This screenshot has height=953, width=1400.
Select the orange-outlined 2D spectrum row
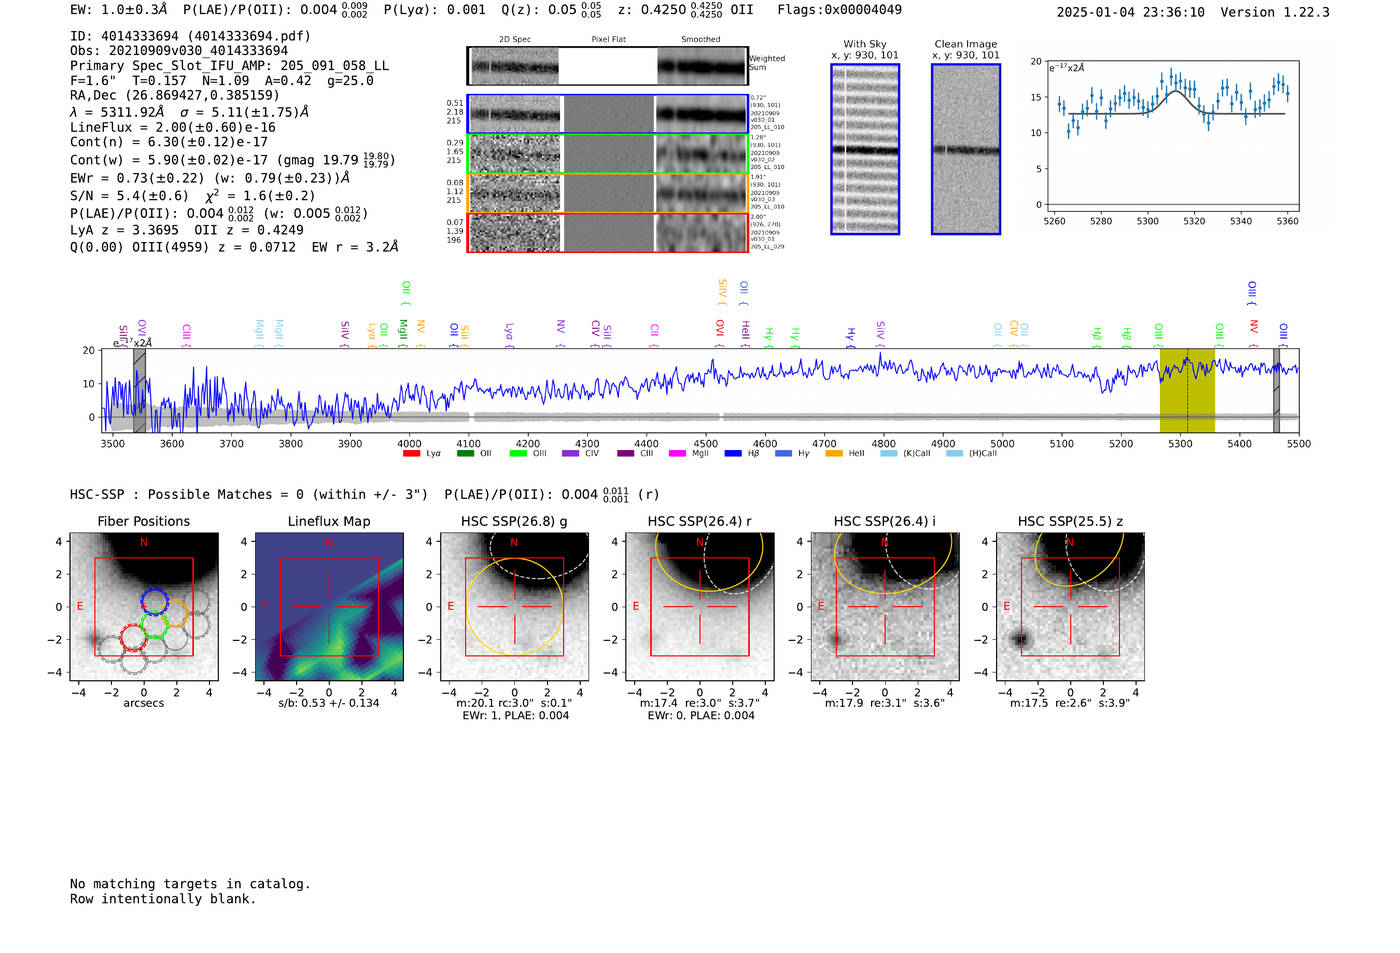[x=608, y=193]
